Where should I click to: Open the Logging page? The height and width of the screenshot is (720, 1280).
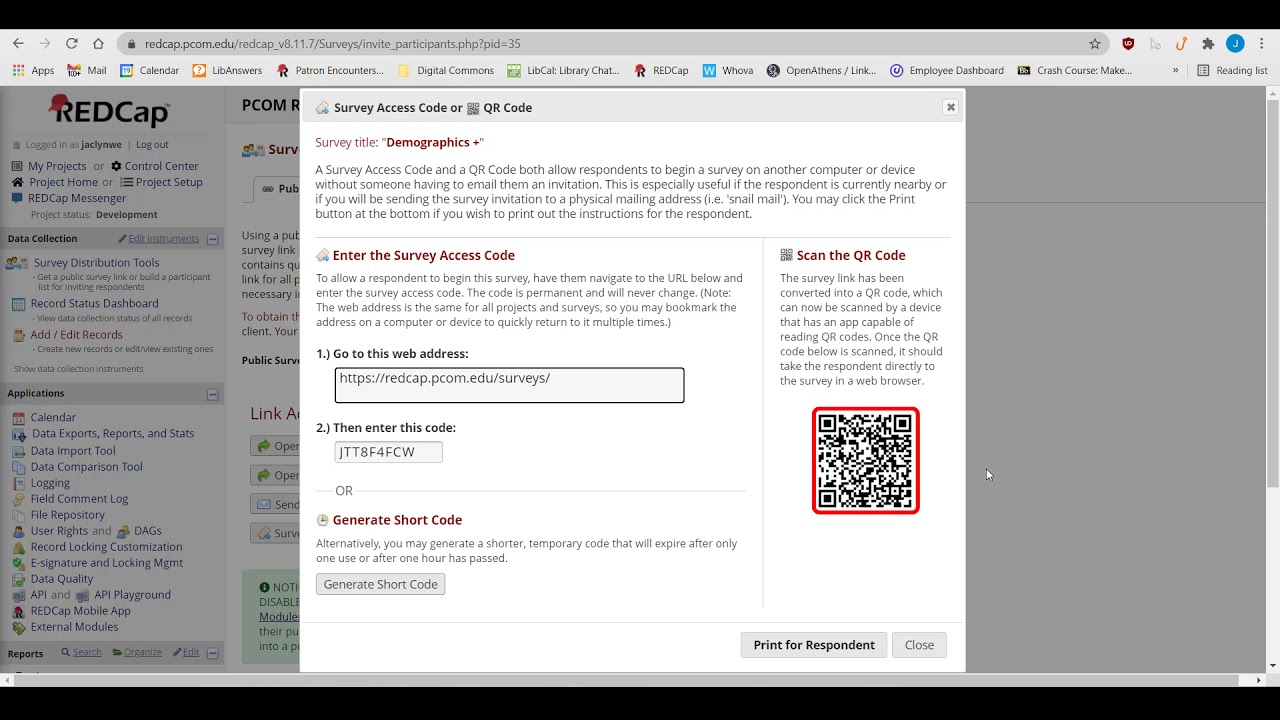point(50,483)
